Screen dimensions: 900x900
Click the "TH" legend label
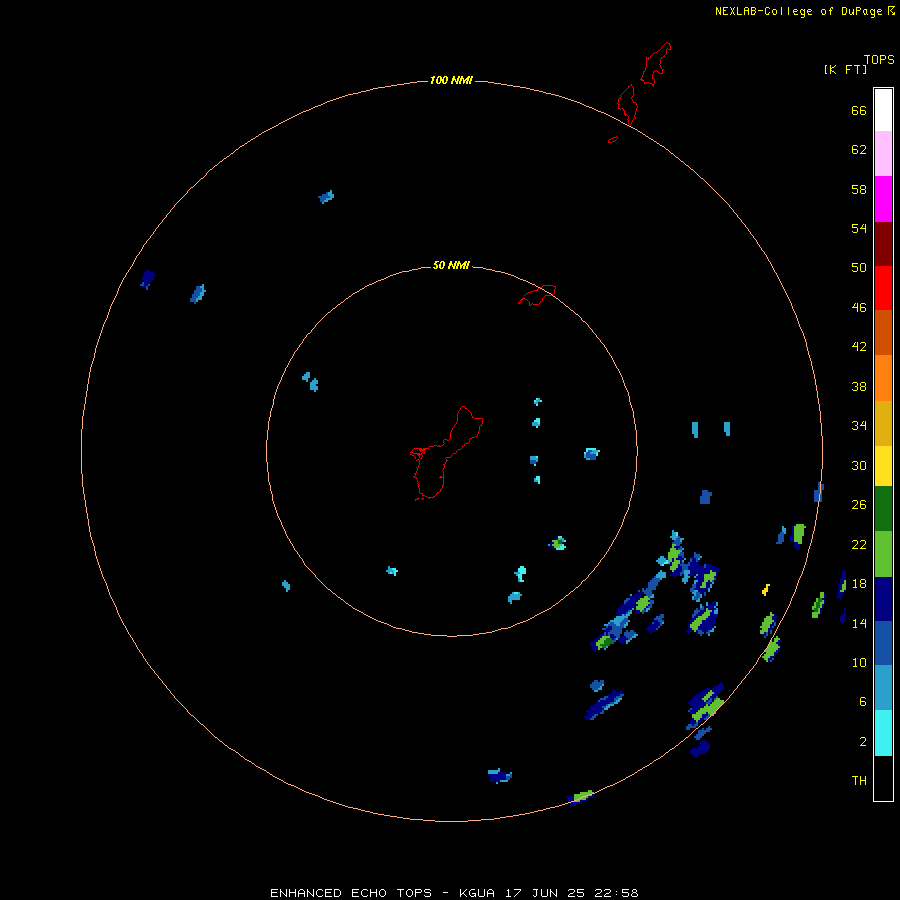[859, 781]
